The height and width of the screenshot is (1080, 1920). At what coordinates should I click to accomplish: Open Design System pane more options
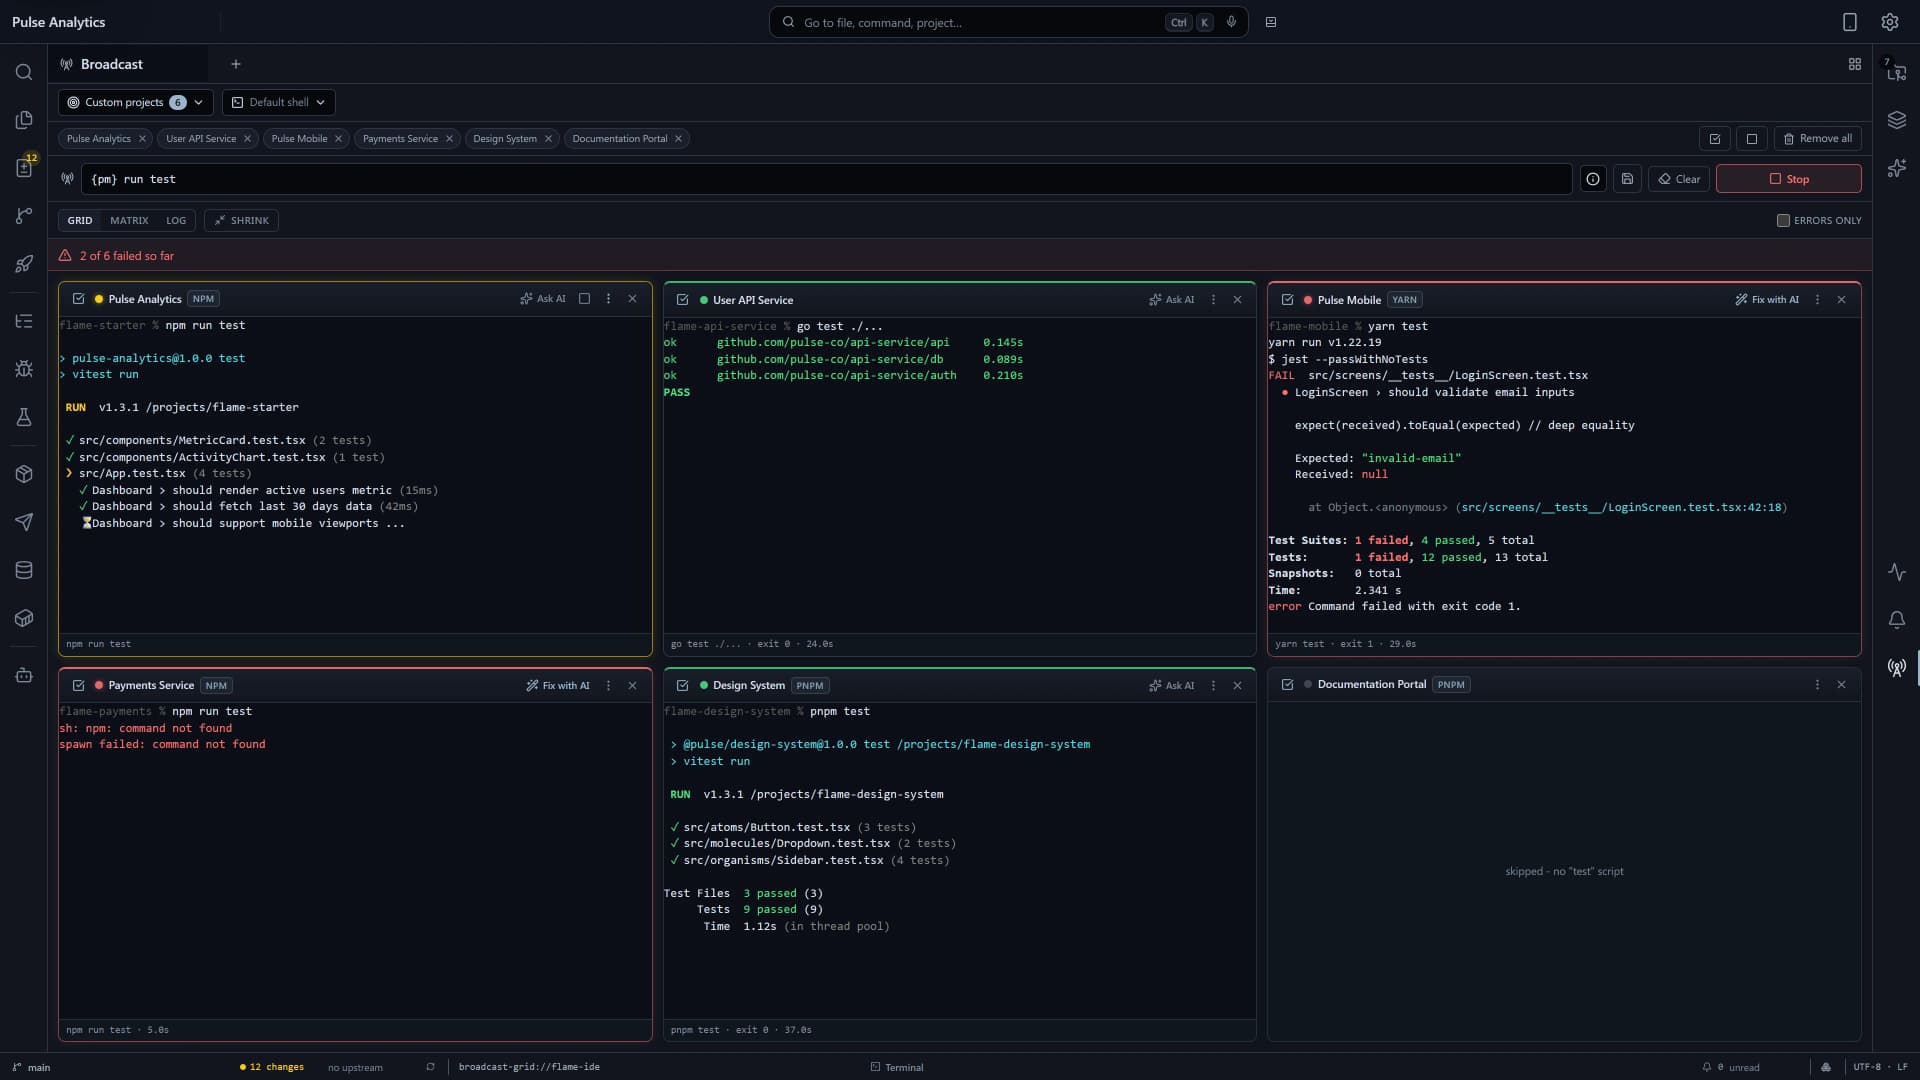coord(1213,685)
